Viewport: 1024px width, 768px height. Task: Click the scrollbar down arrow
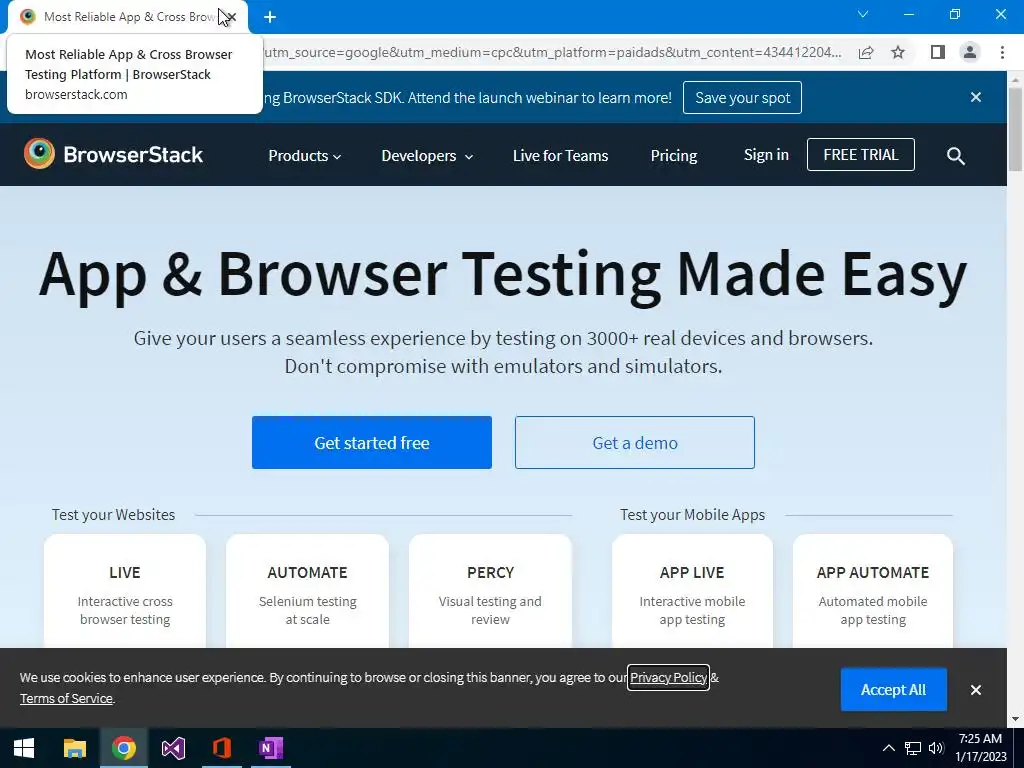click(x=1016, y=719)
